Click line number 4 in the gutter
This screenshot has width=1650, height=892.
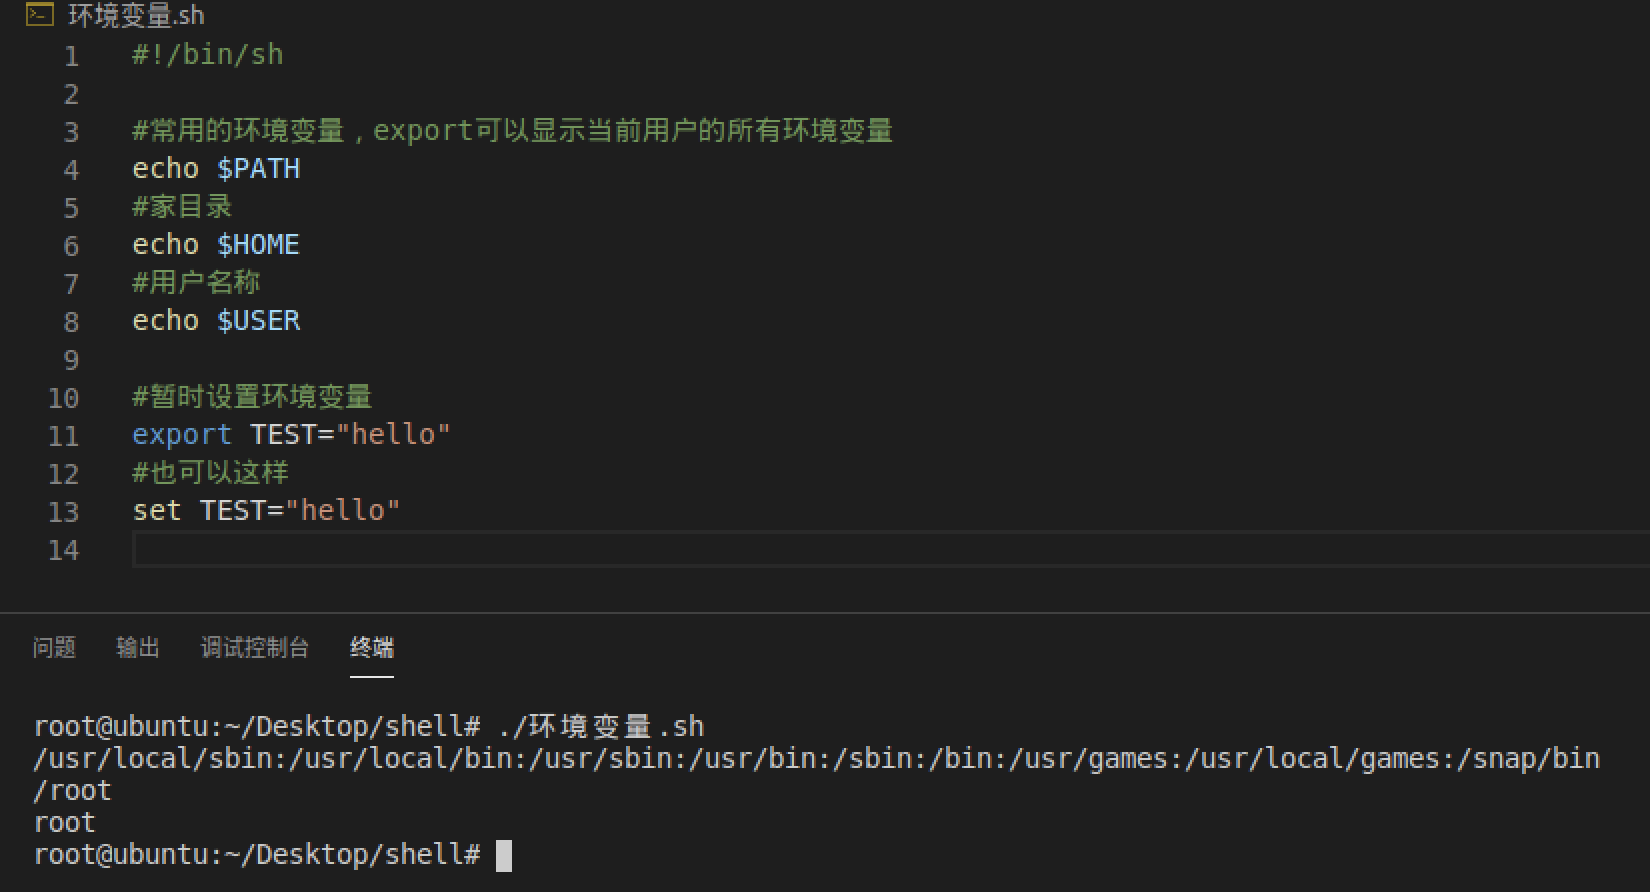pos(71,170)
